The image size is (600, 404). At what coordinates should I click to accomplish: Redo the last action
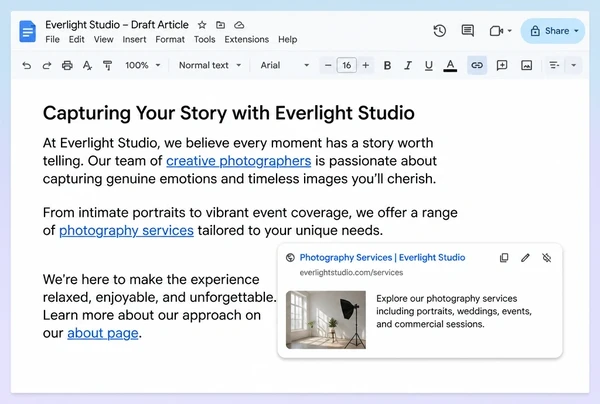47,65
